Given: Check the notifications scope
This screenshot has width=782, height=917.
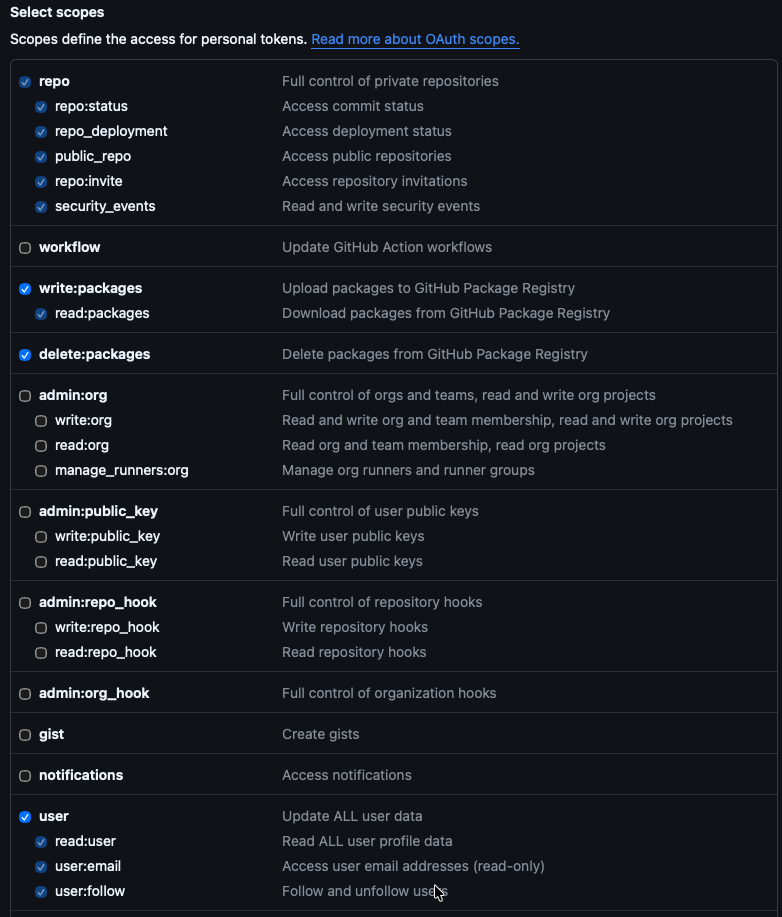Looking at the screenshot, I should tap(25, 776).
